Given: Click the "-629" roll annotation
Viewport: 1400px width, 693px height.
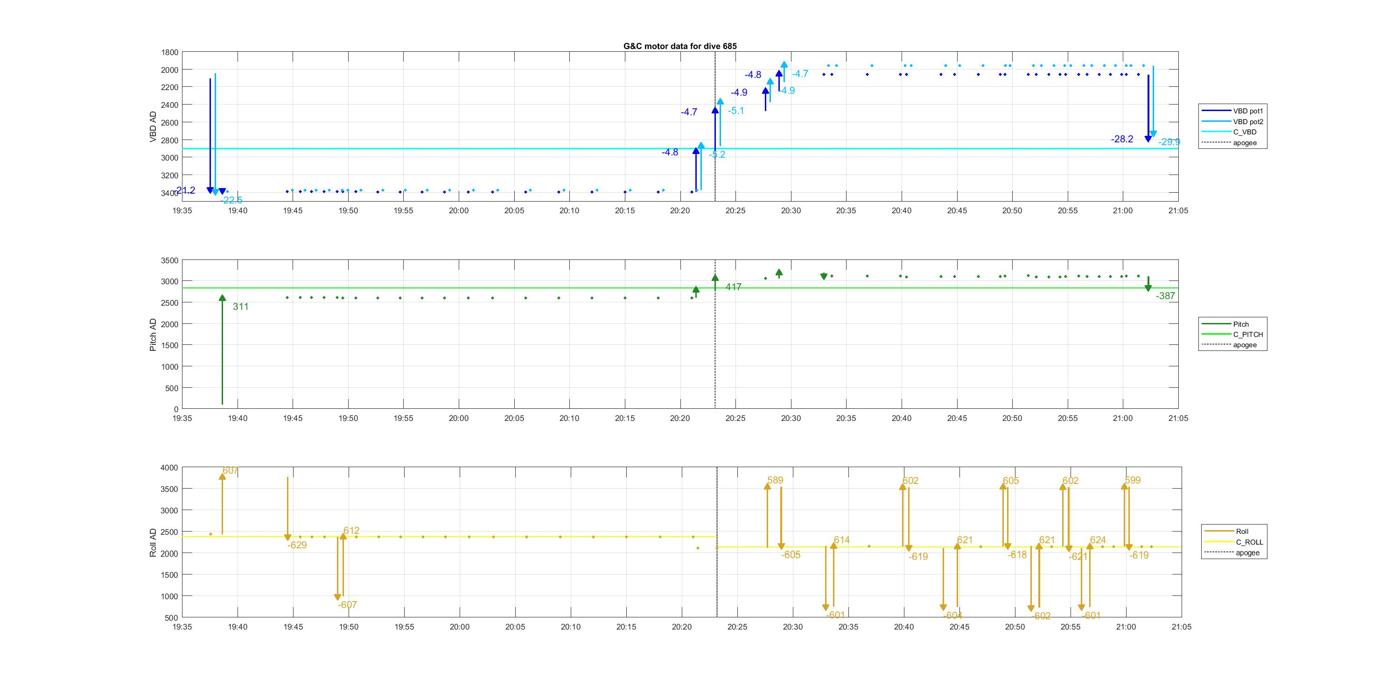Looking at the screenshot, I should coord(297,545).
